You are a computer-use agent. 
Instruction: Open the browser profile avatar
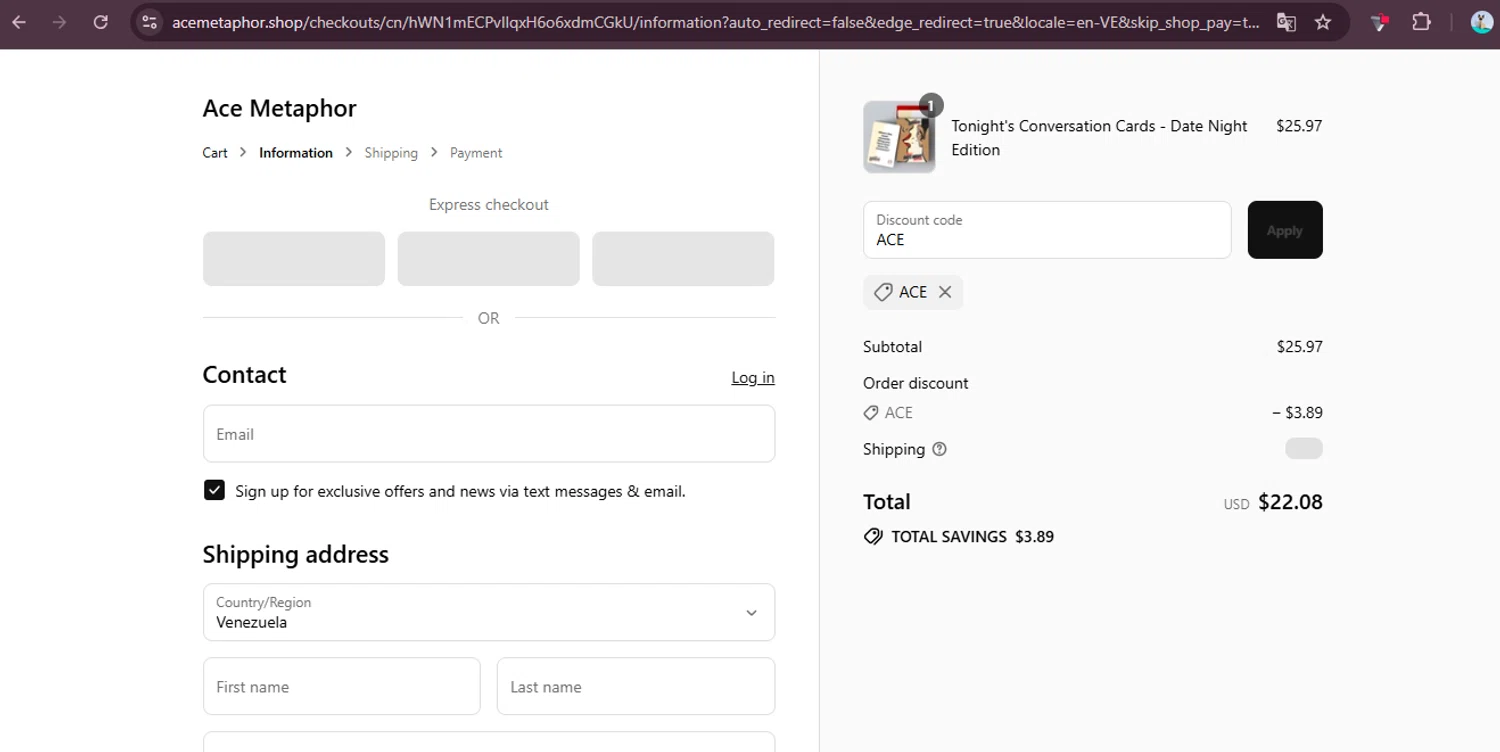tap(1482, 22)
